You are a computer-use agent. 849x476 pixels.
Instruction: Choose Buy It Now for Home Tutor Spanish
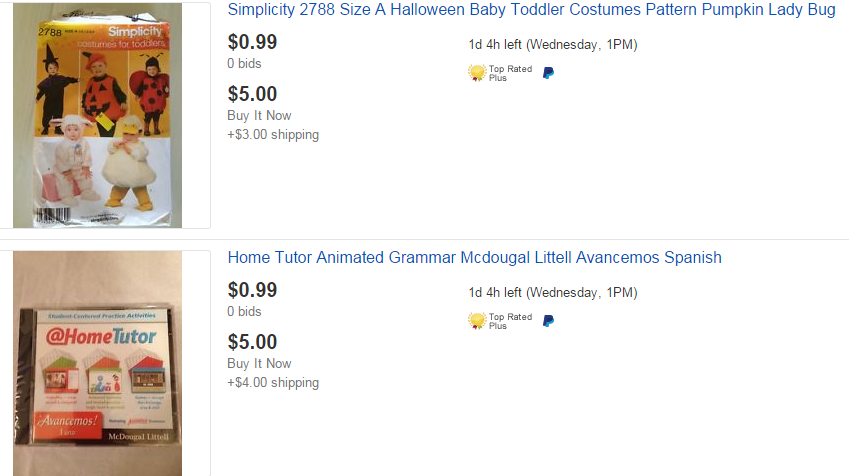point(259,363)
